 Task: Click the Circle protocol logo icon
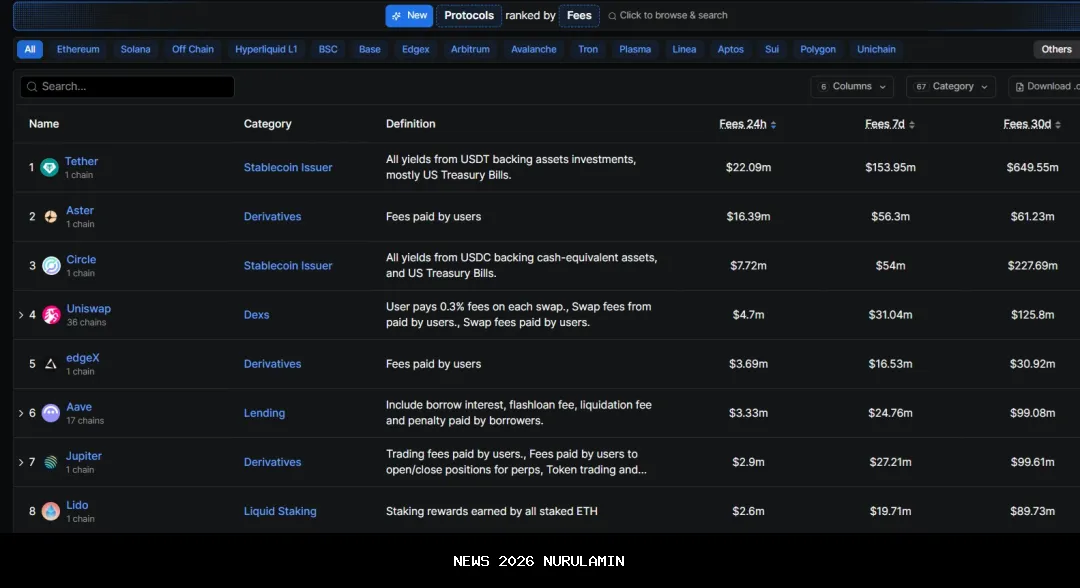[51, 266]
